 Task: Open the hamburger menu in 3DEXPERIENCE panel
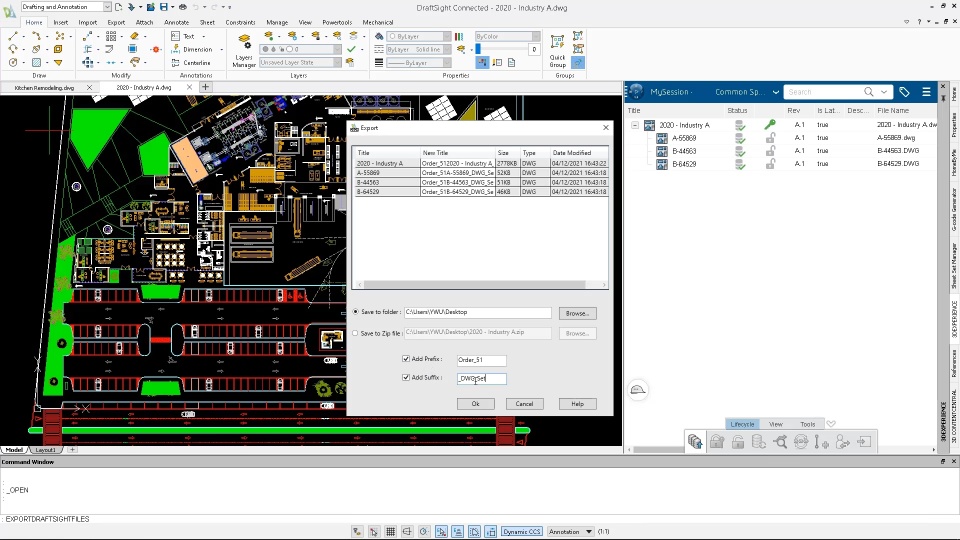tap(926, 92)
